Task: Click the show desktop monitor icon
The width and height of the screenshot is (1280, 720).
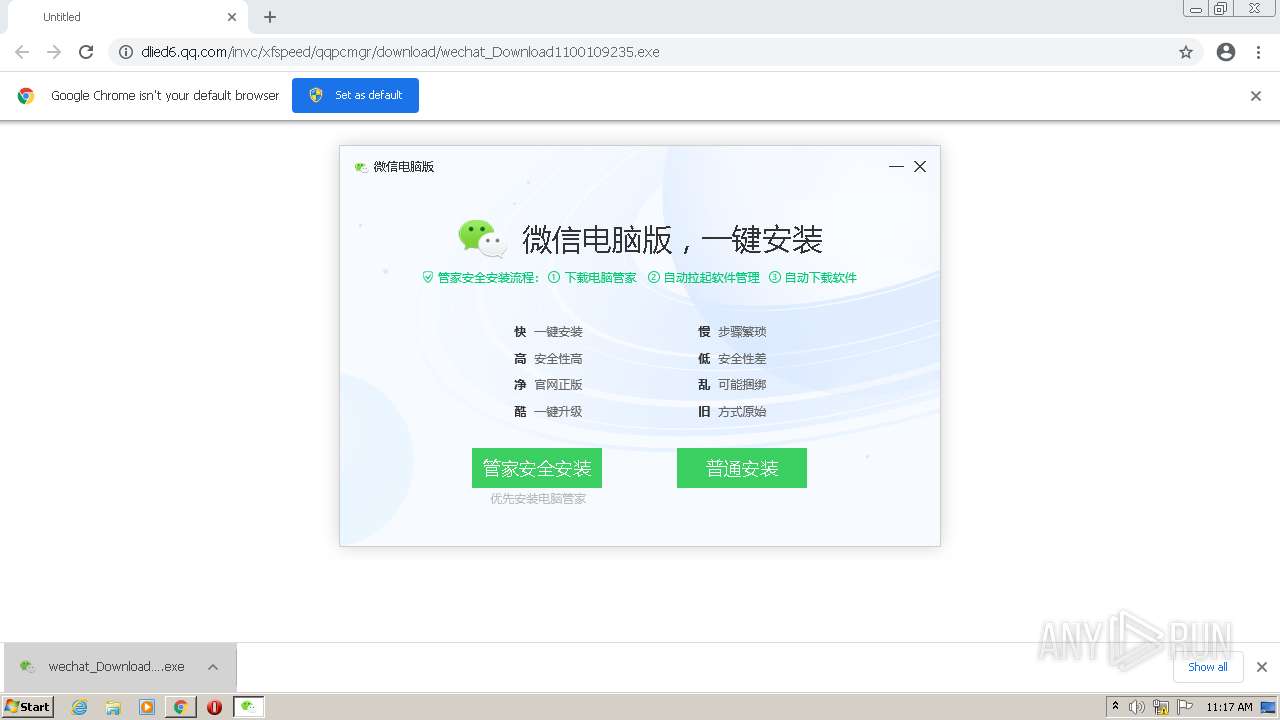Action: click(1268, 707)
